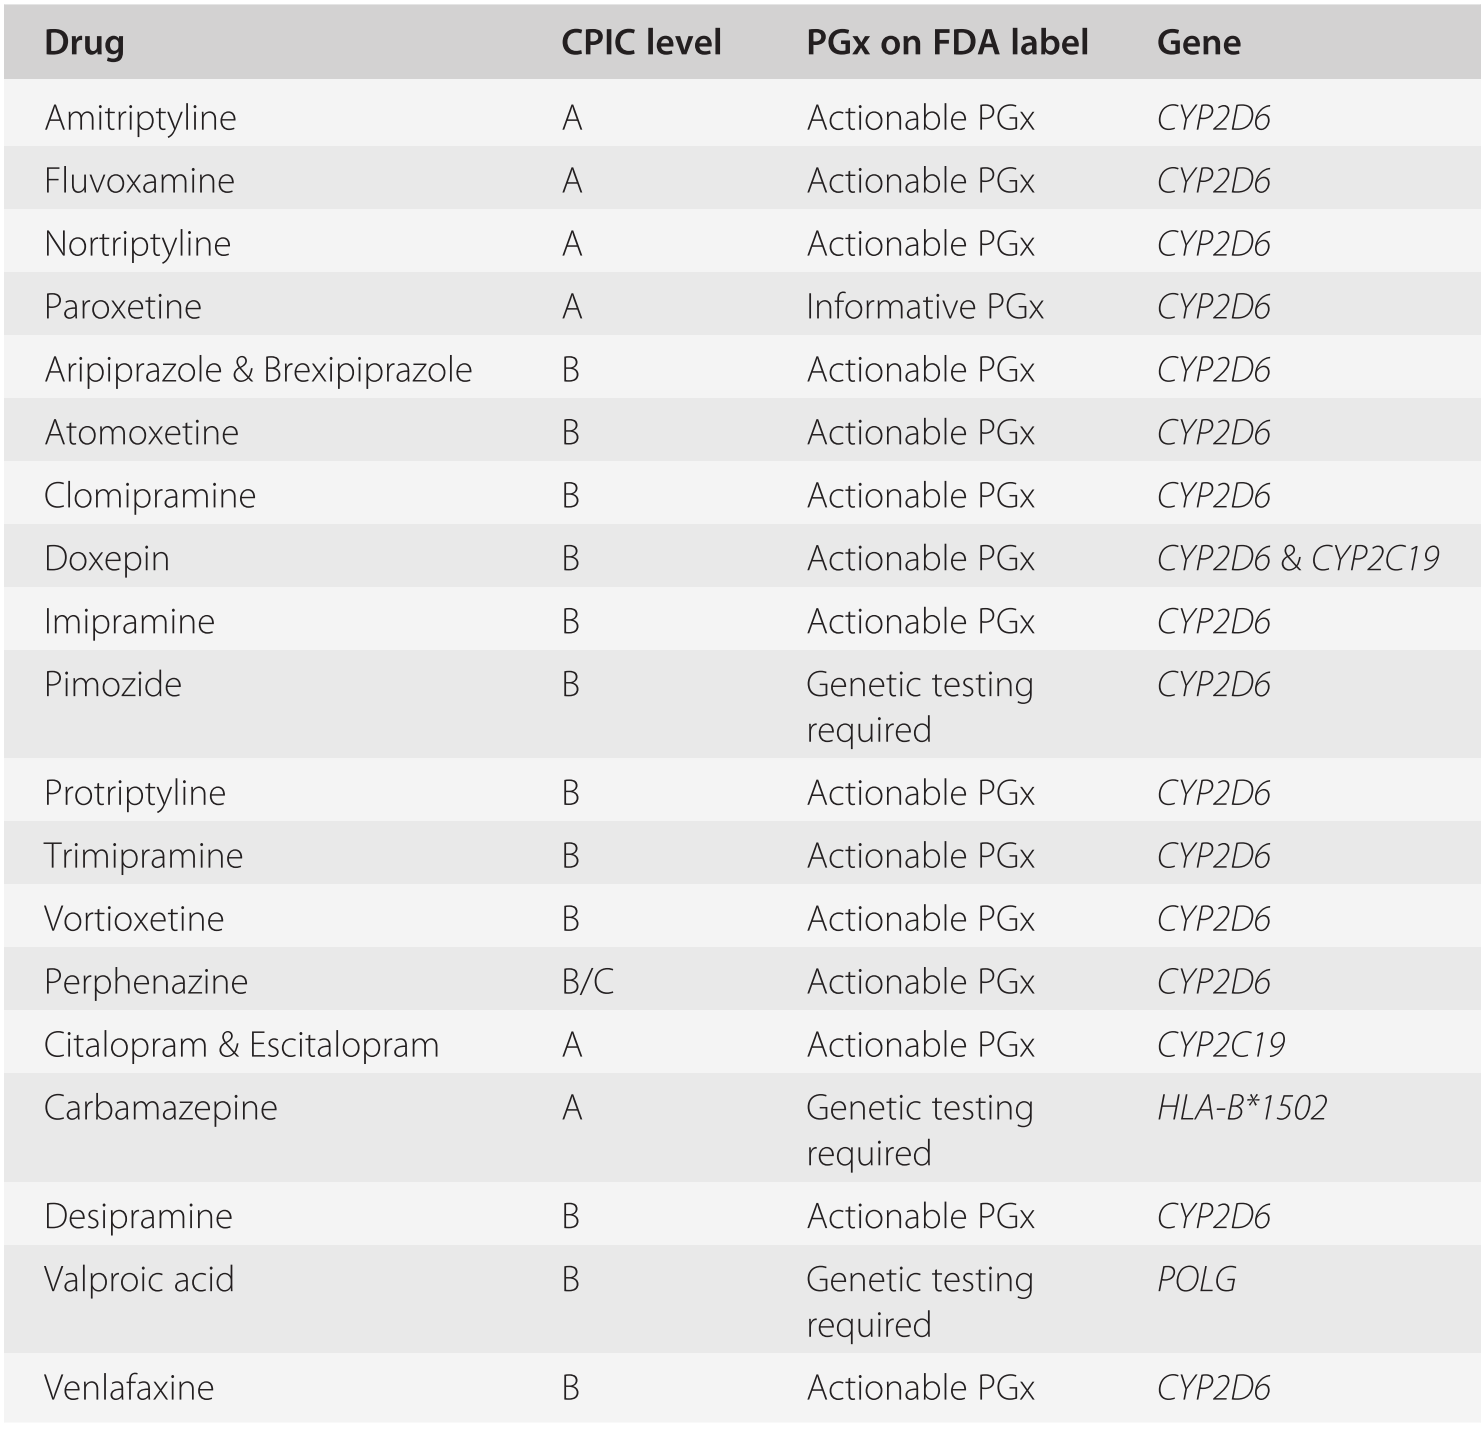Select Aripiprazole & Brexipiprazole cell
Viewport: 1484px width, 1430px height.
click(258, 370)
